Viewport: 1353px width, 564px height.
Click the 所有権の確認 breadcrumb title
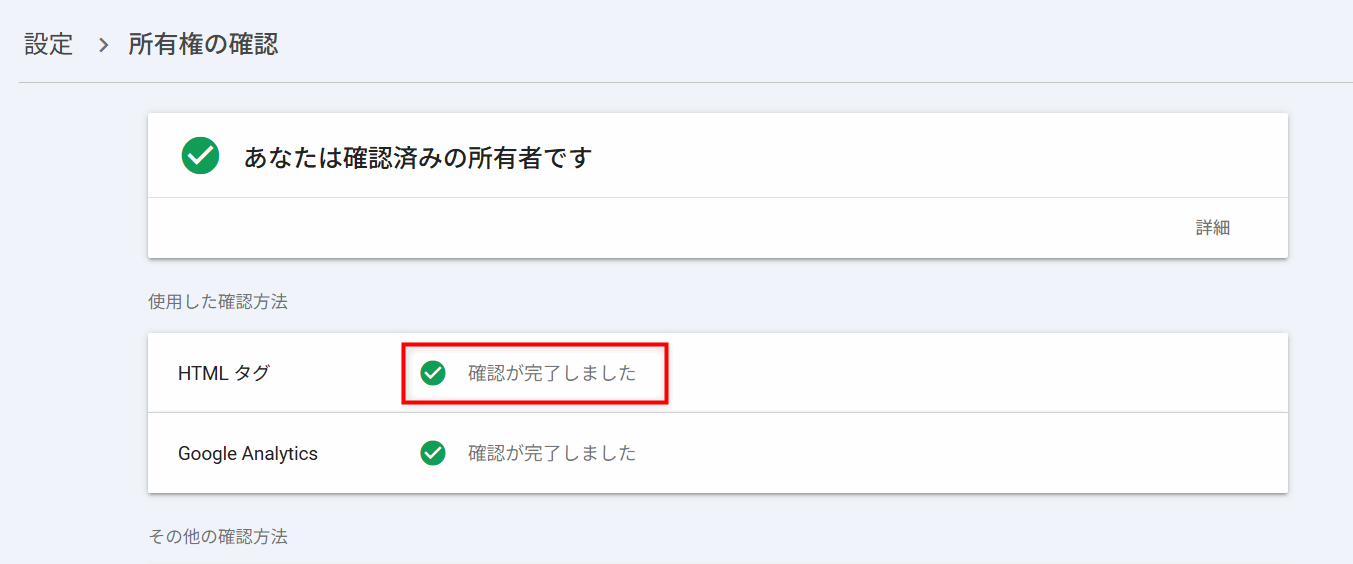tap(203, 45)
